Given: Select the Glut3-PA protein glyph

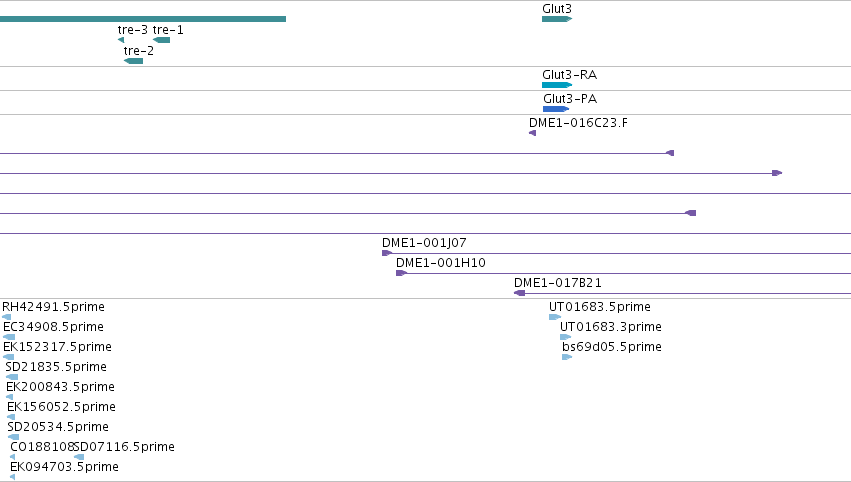Looking at the screenshot, I should [x=556, y=109].
